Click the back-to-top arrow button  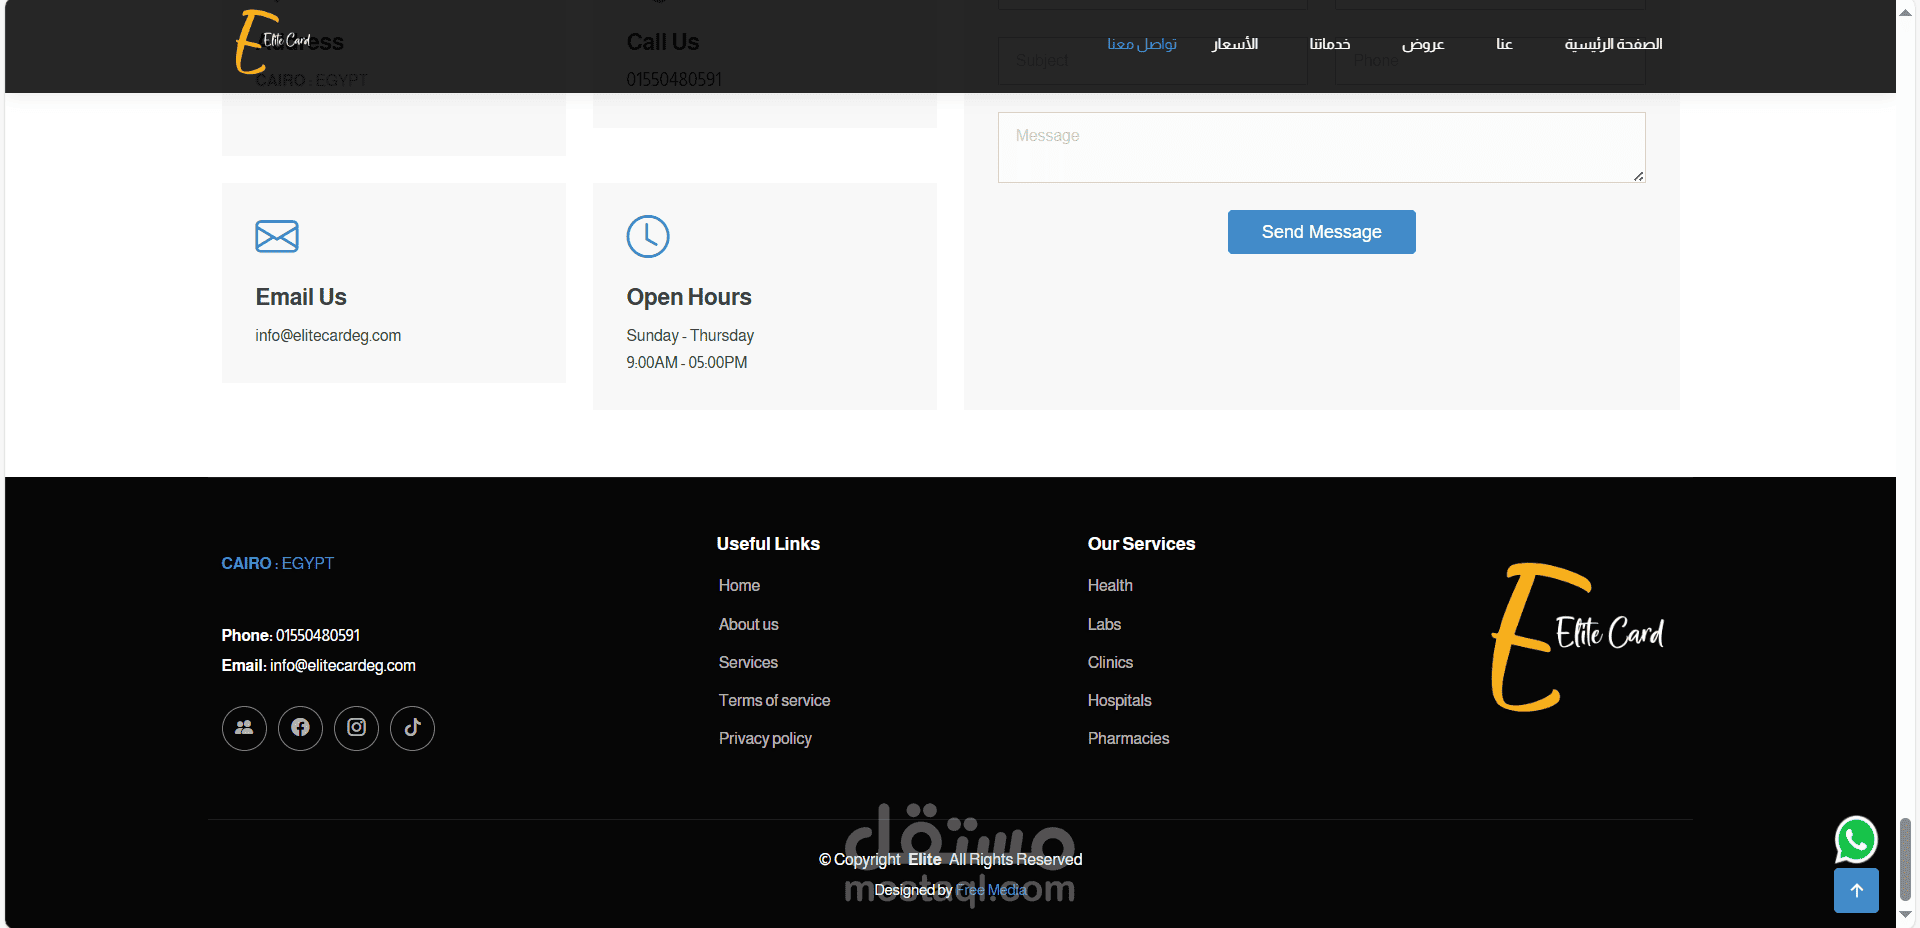(x=1856, y=890)
